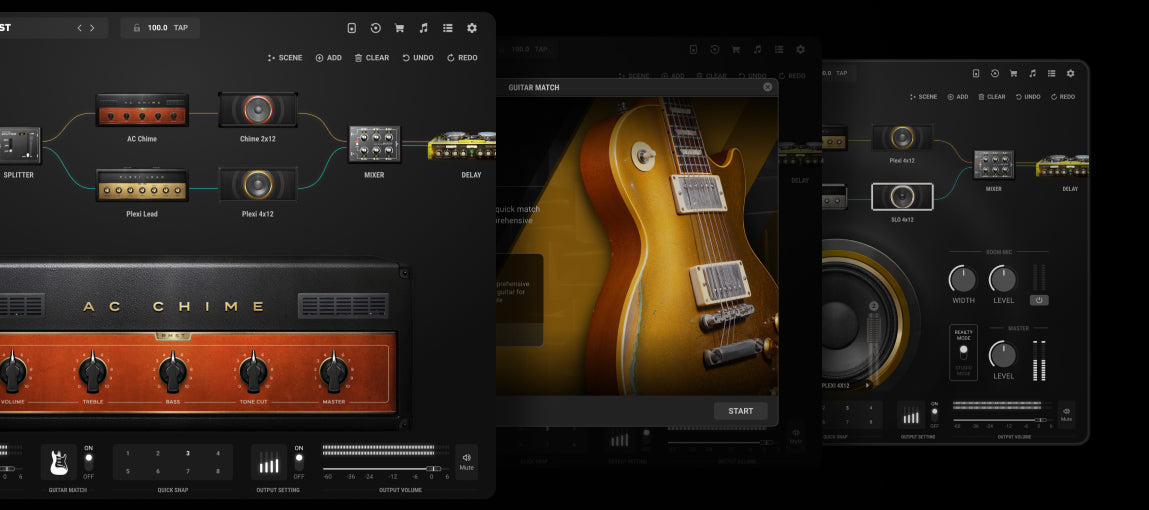Go to previous preset with left chevron
Viewport: 1149px width, 510px height.
(x=80, y=28)
